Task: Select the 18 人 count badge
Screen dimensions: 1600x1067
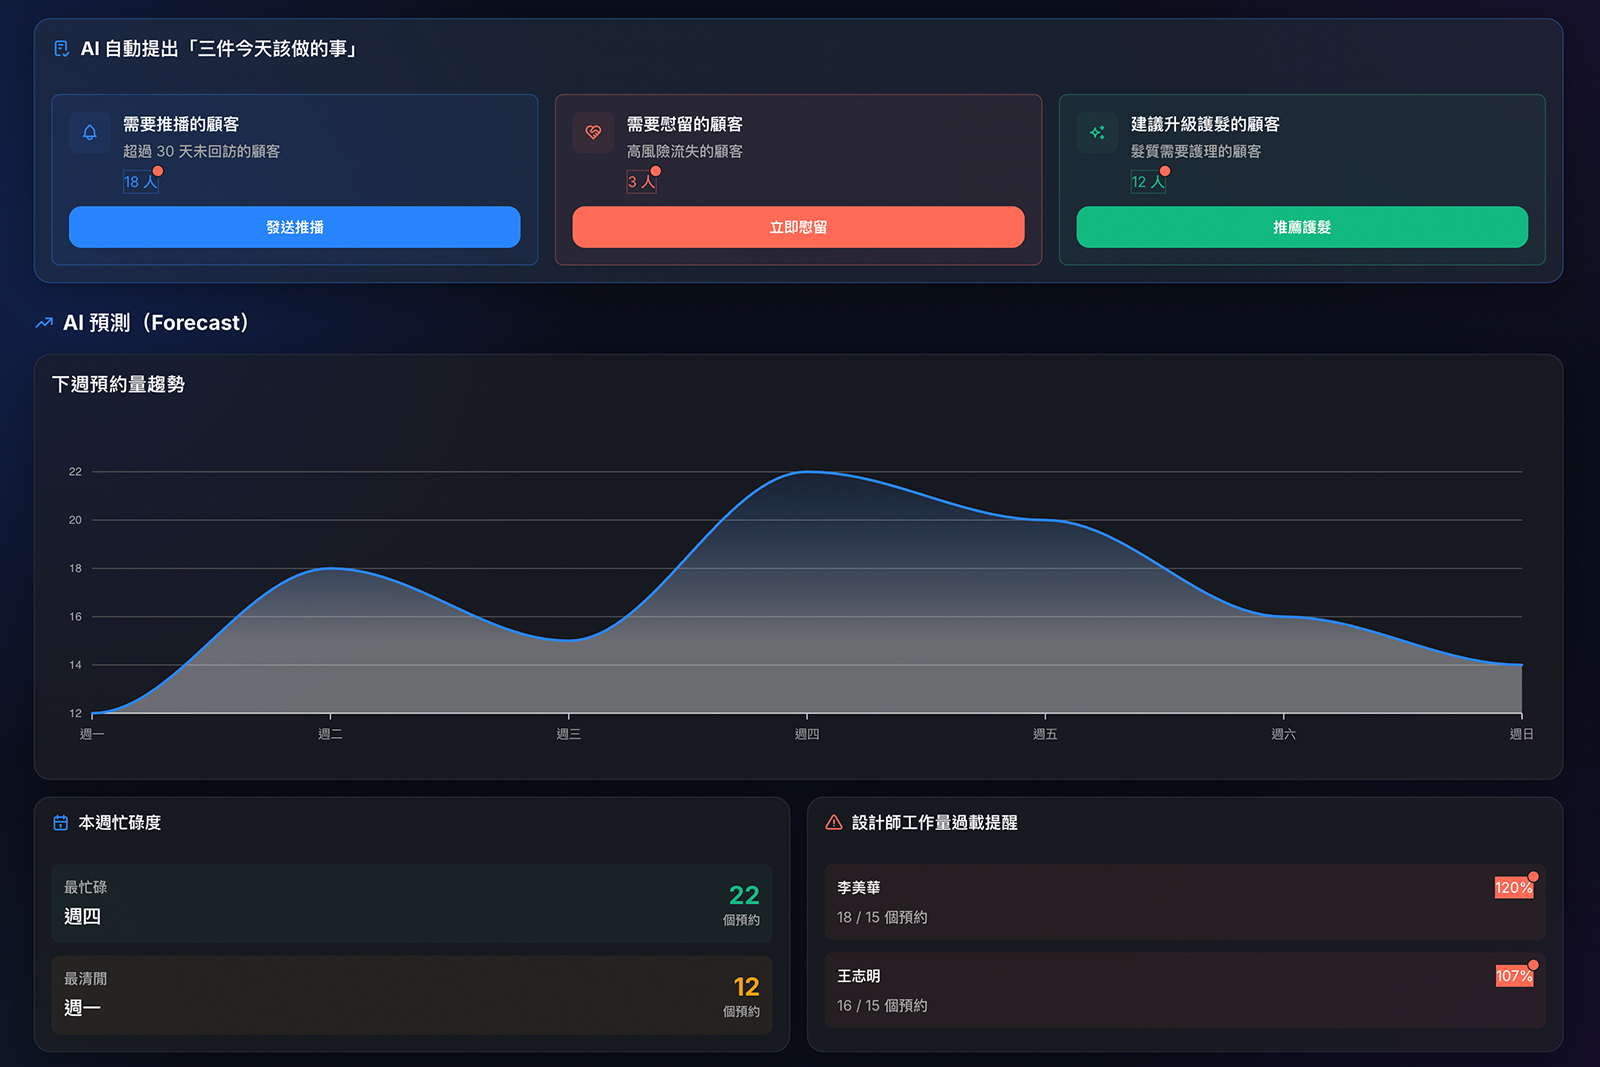Action: click(x=140, y=182)
